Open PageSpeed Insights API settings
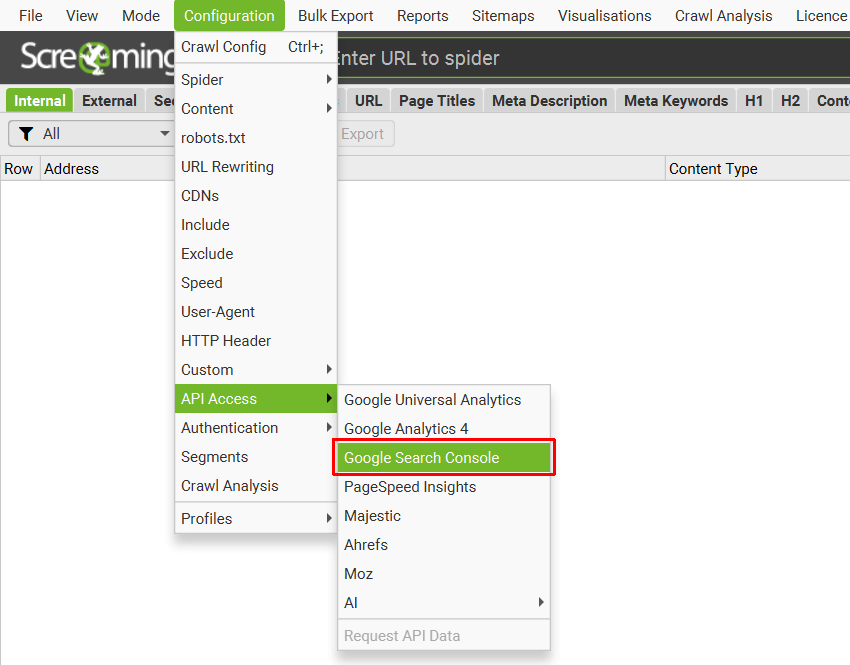Screen dimensions: 850x665 (x=411, y=487)
